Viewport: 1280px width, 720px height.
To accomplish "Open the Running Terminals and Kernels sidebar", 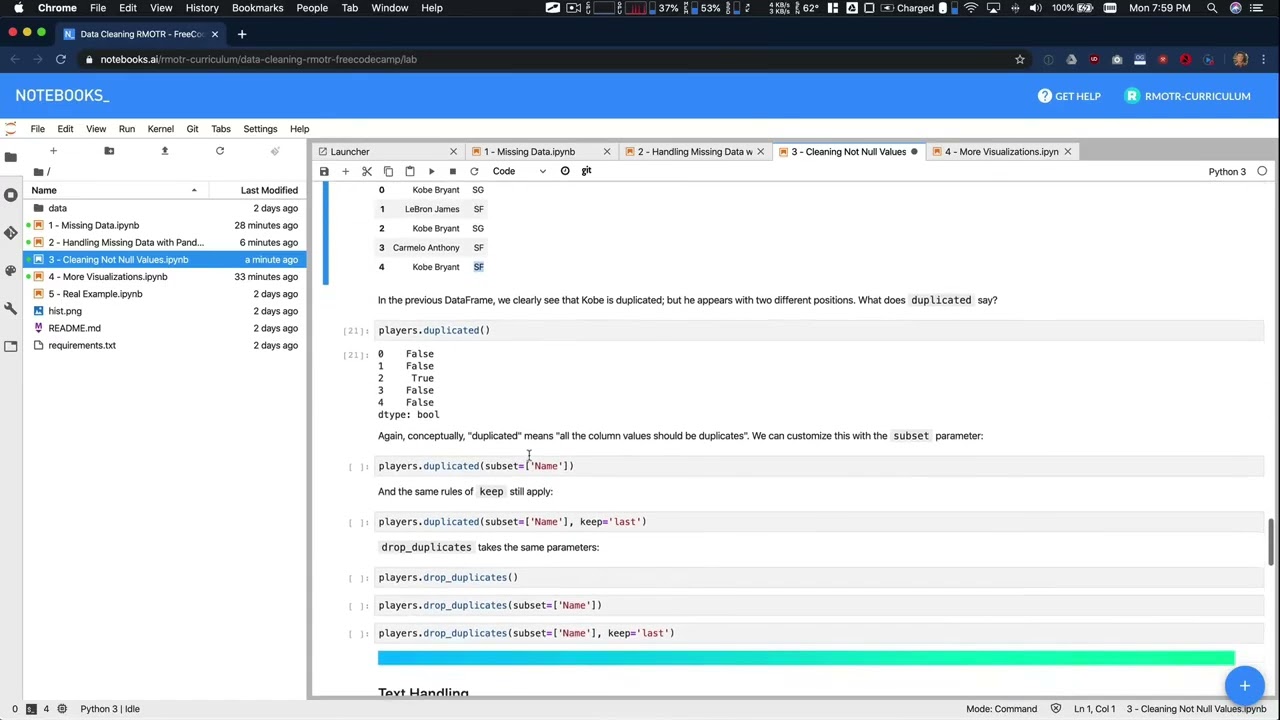I will (11, 194).
